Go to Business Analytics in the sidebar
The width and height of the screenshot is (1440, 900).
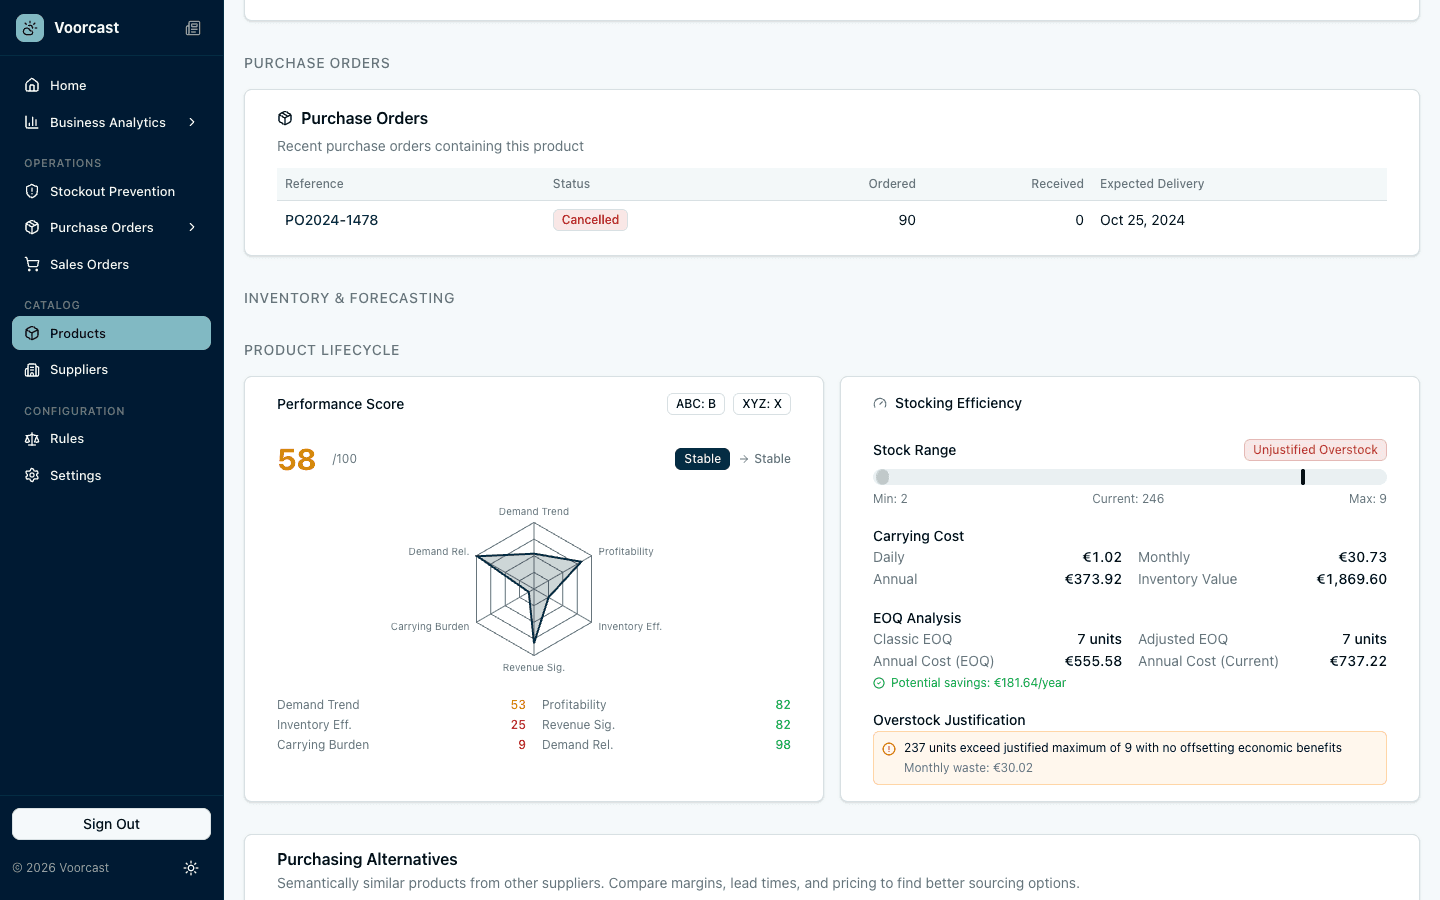107,122
